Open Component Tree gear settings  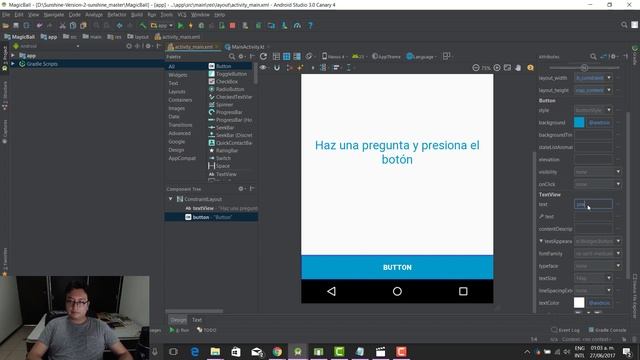coord(241,189)
